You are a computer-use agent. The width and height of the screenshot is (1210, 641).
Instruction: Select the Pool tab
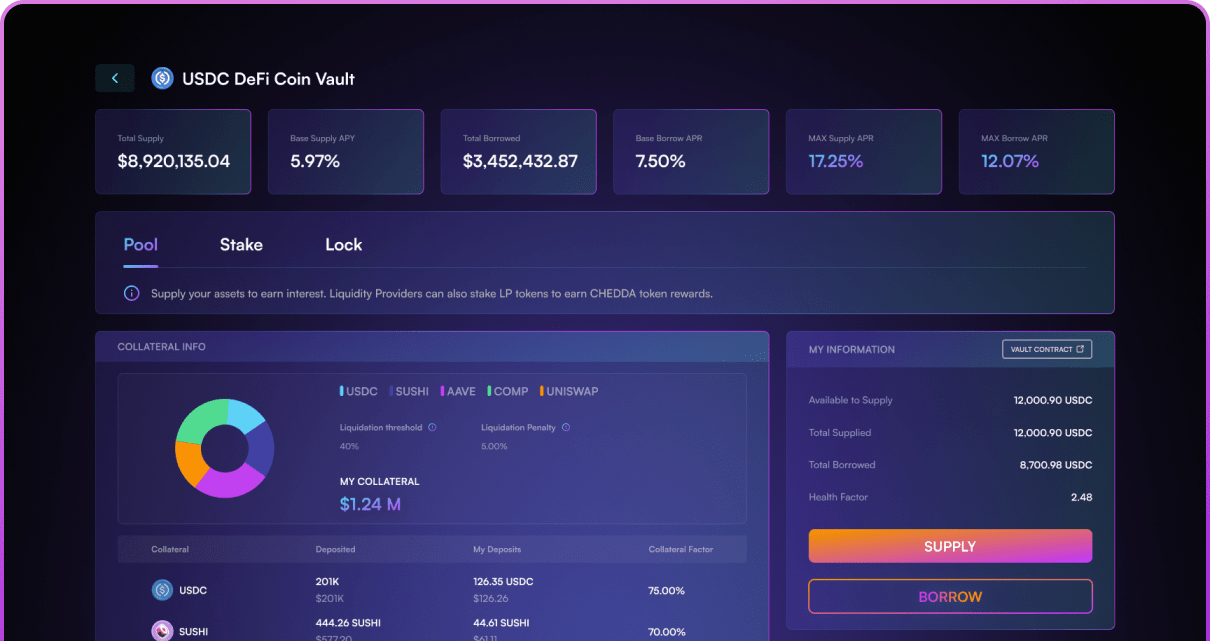click(x=140, y=244)
